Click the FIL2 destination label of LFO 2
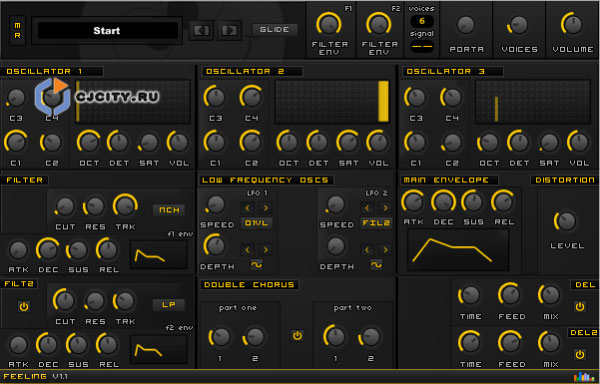Screen dimensions: 600x384 click(376, 223)
